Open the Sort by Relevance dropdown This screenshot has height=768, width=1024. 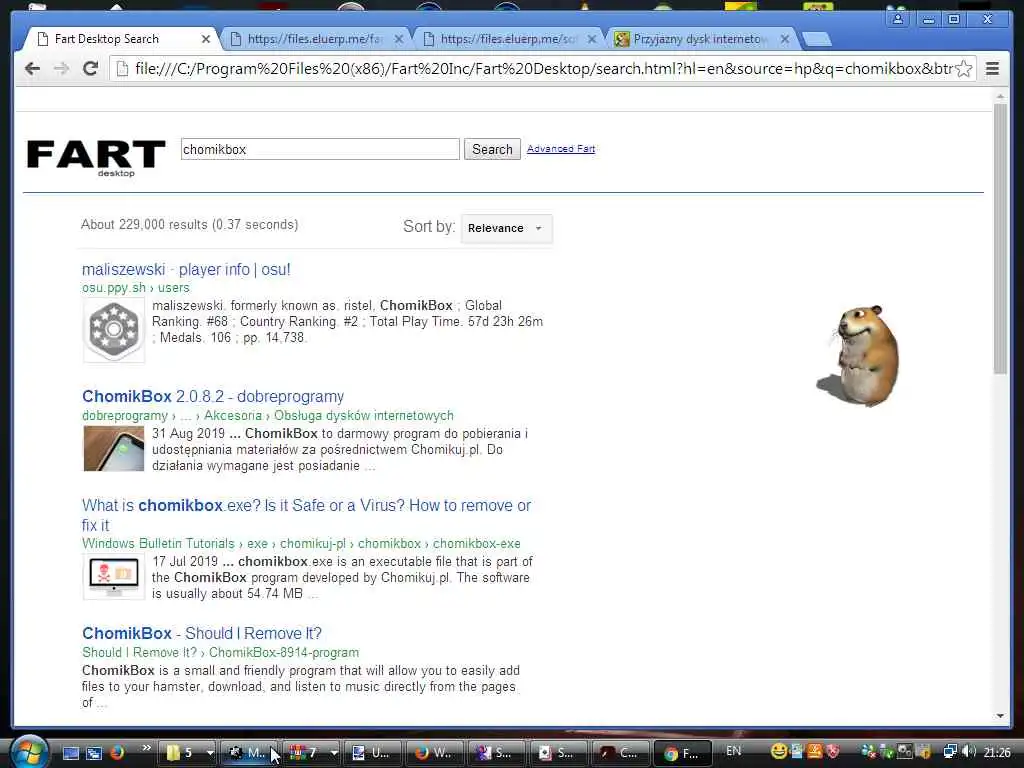click(507, 228)
